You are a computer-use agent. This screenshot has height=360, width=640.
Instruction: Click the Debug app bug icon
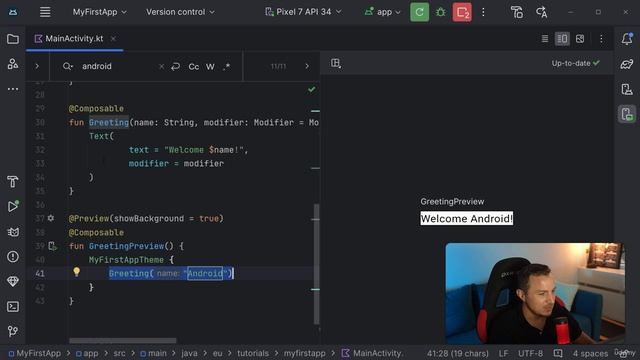(440, 12)
